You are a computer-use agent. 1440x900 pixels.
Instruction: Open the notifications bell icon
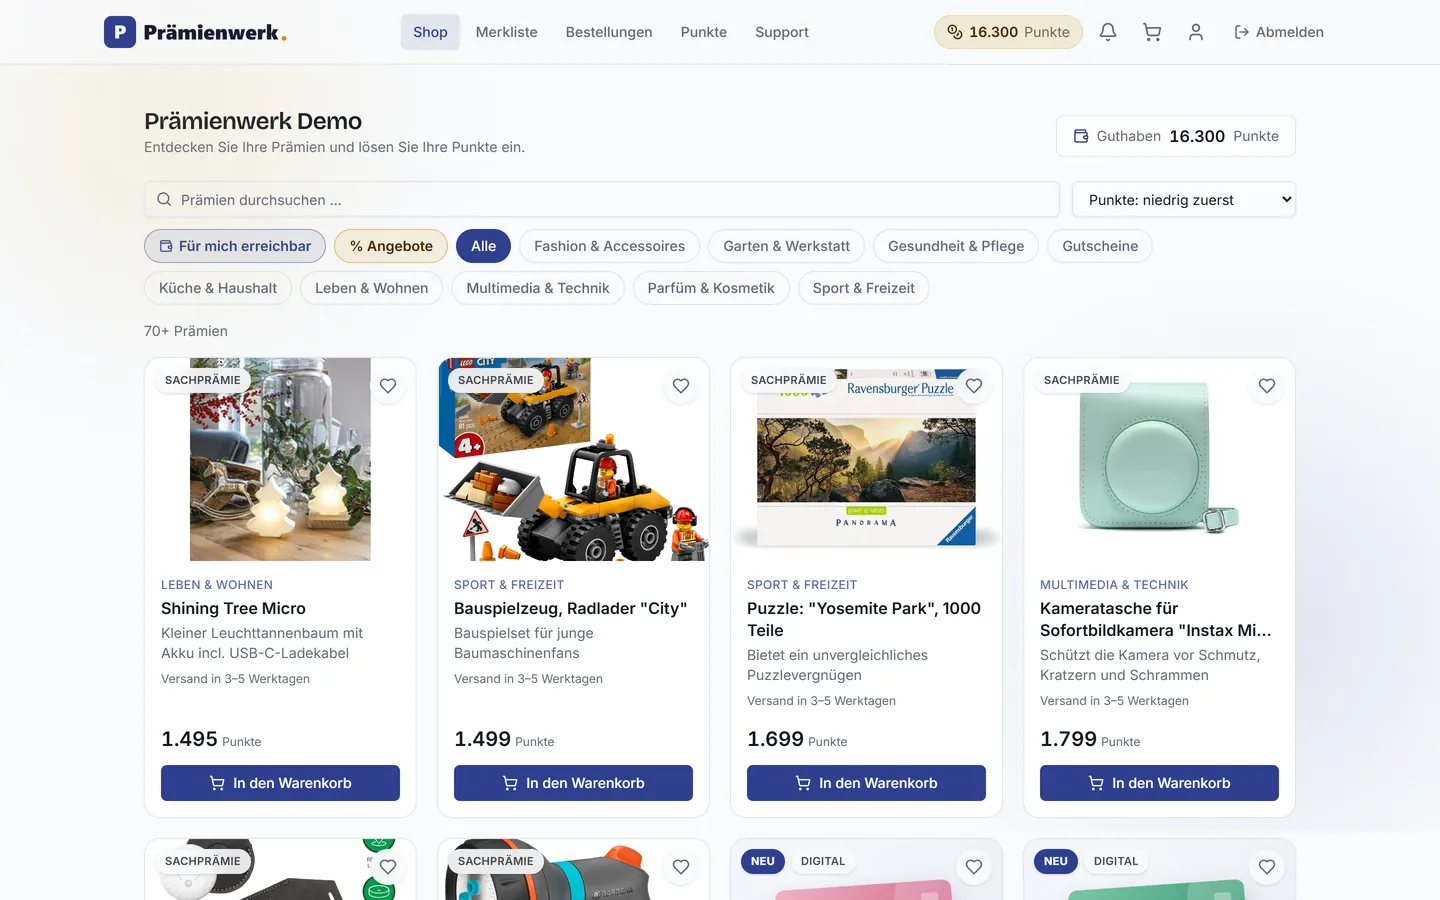coord(1108,32)
